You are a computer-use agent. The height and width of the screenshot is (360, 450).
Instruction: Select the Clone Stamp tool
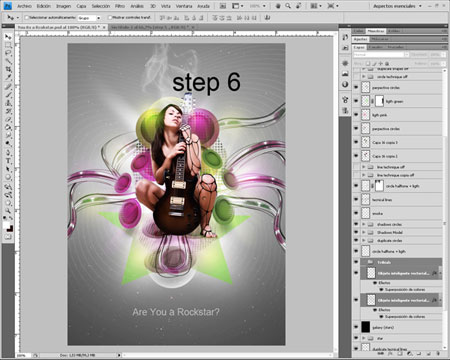[8, 103]
